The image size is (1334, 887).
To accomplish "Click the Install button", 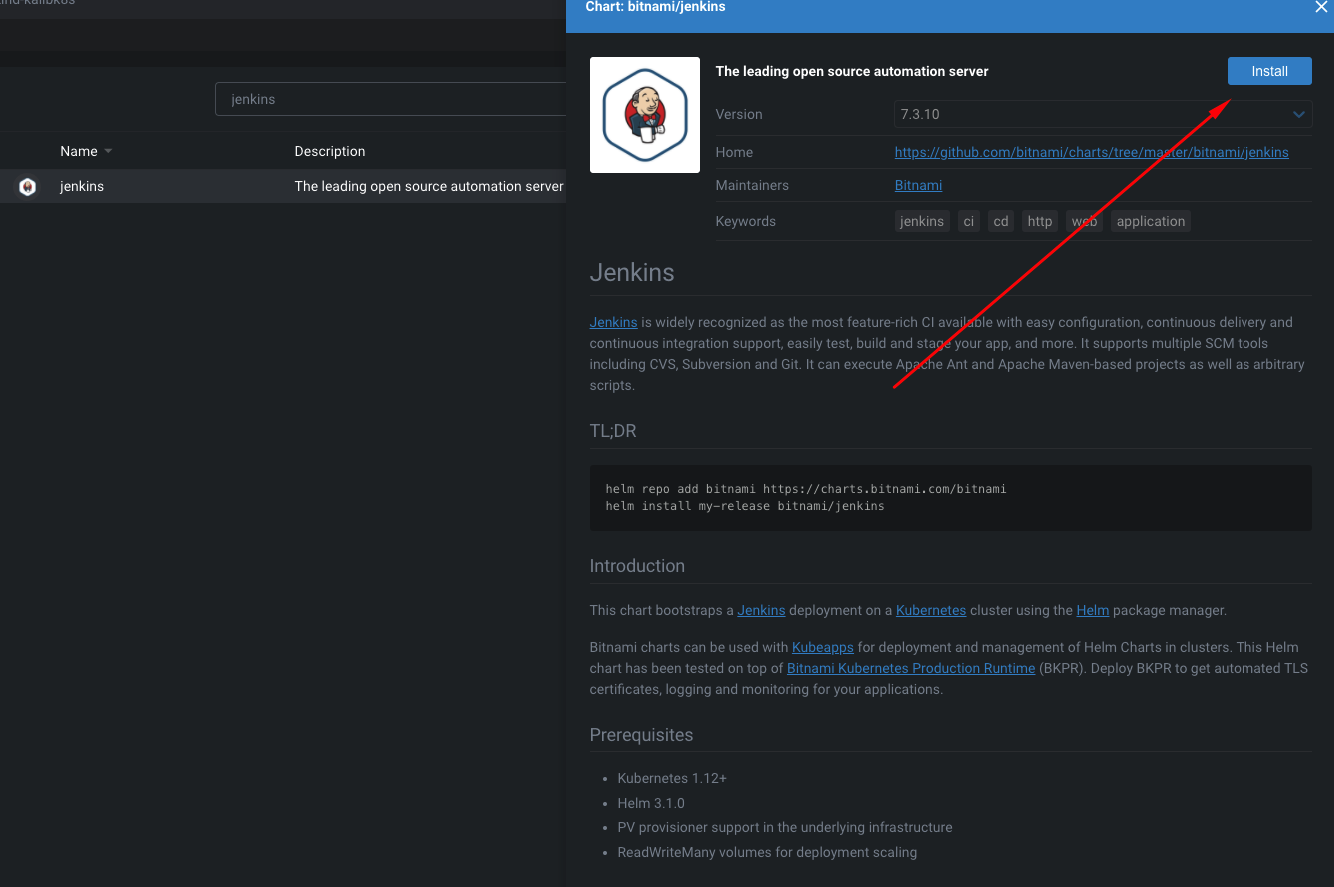I will tap(1269, 71).
